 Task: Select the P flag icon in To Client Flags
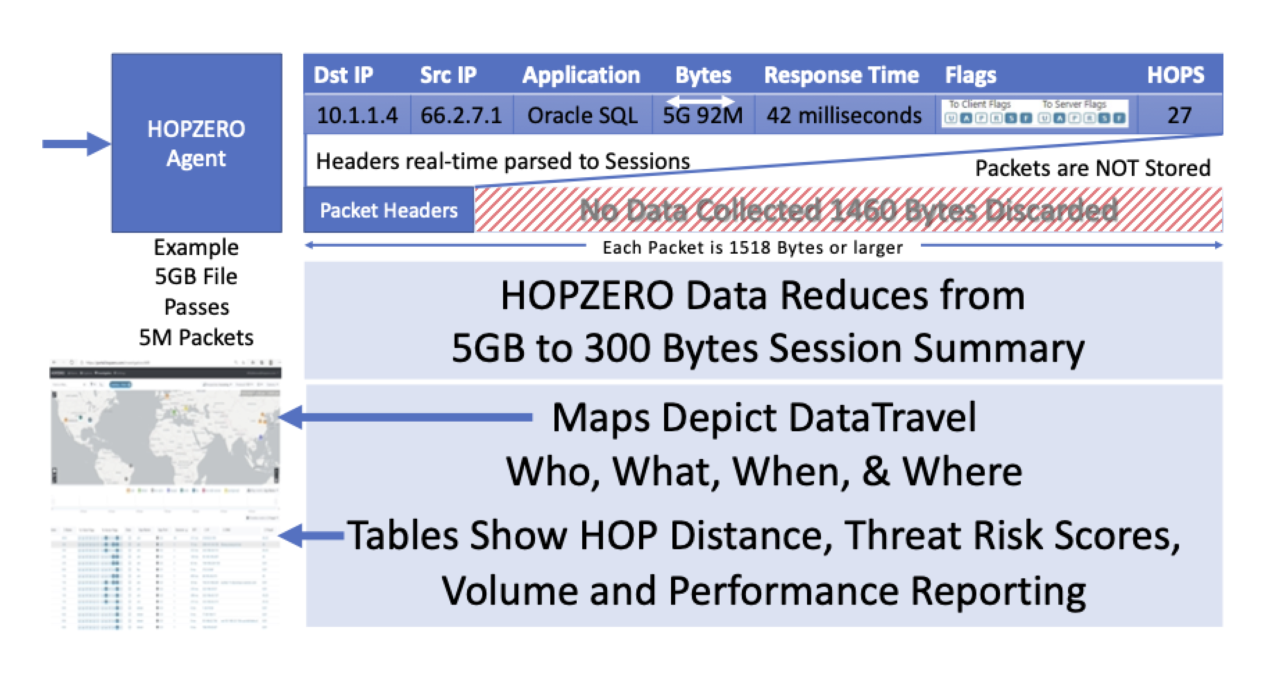point(980,118)
